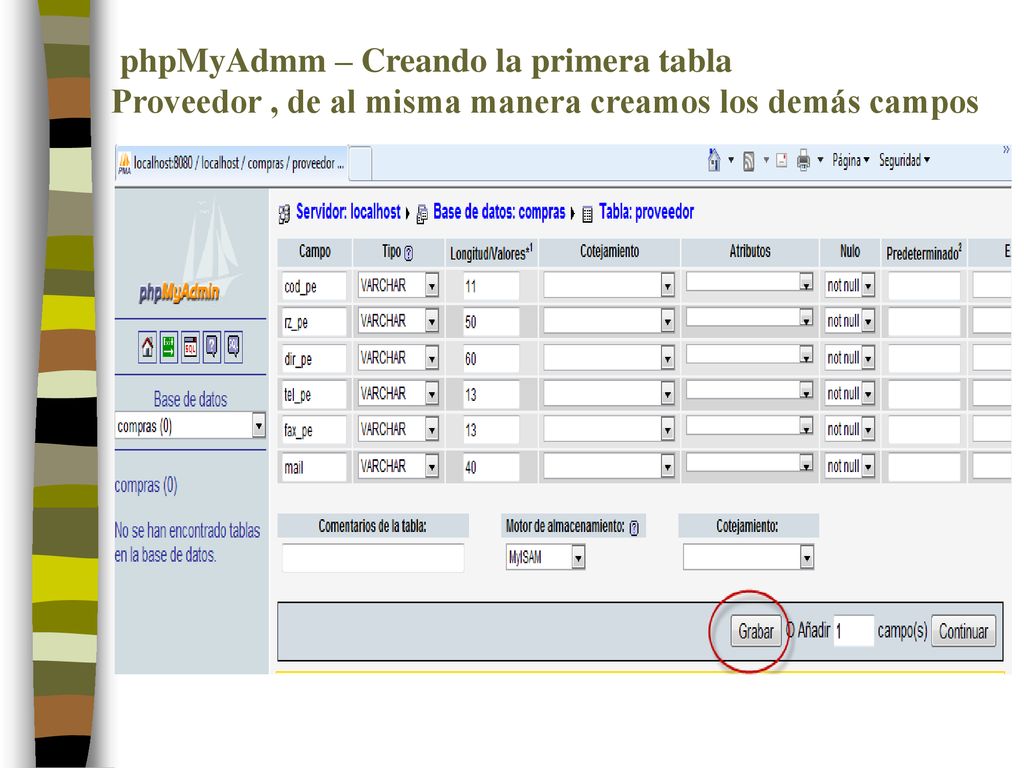1024x768 pixels.
Task: Click the Grabar button
Action: (756, 631)
